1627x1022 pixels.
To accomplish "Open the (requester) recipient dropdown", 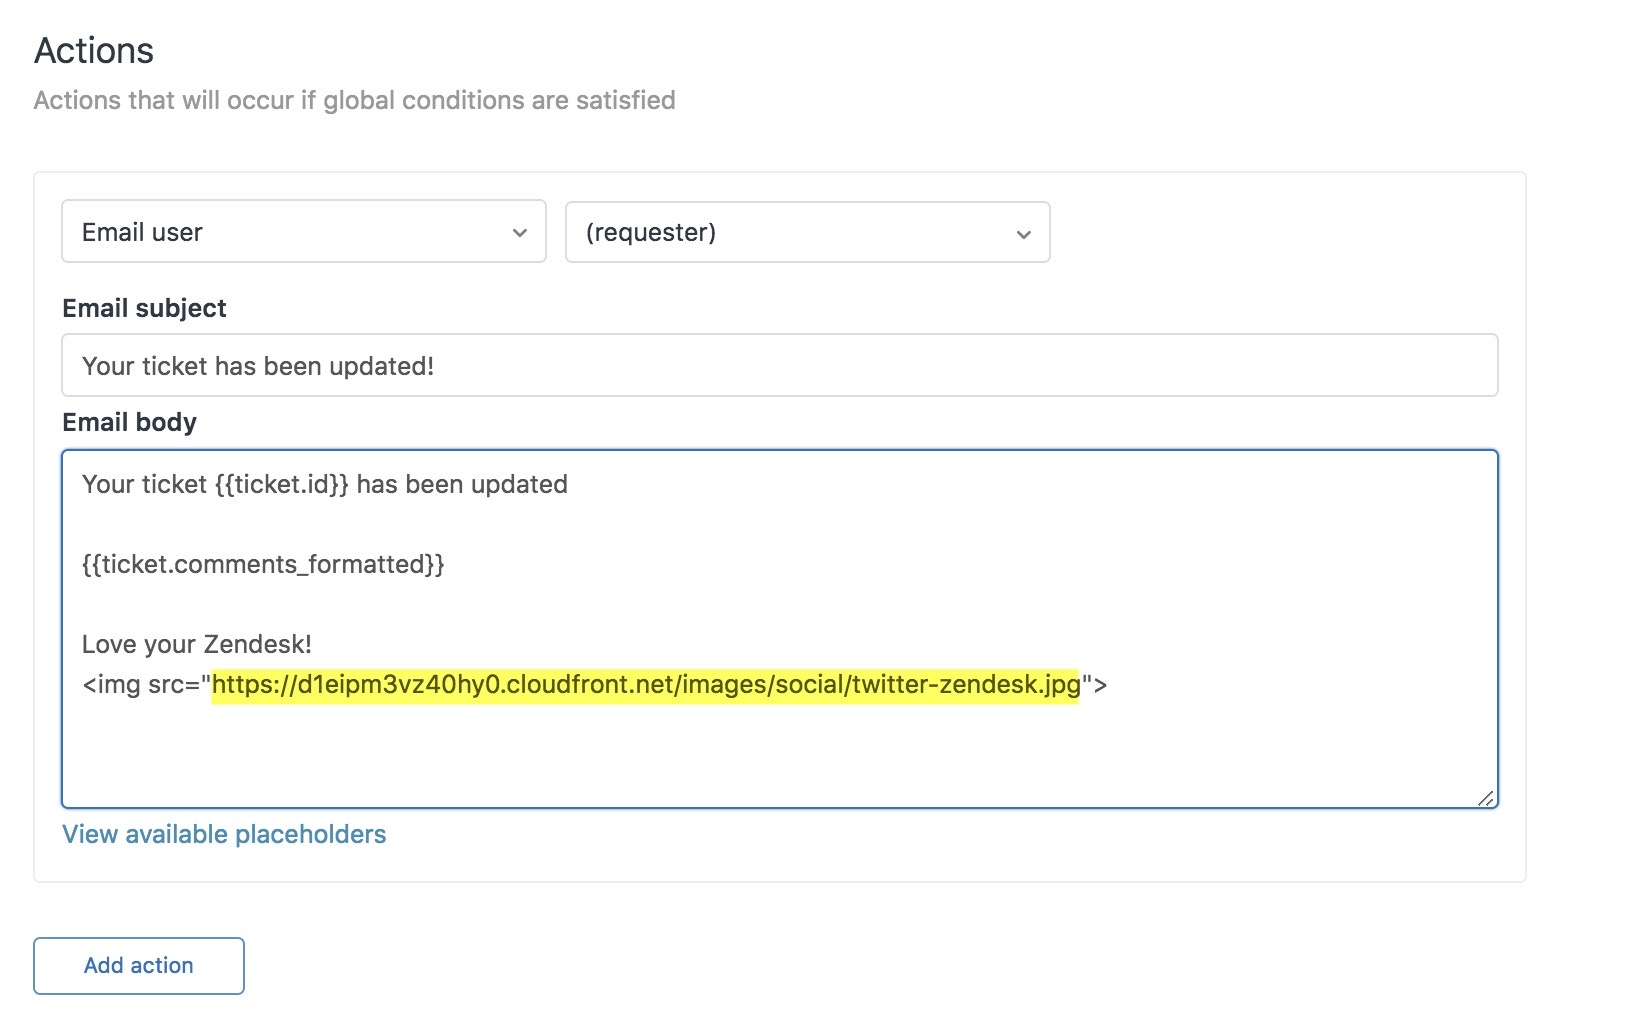I will pos(806,232).
